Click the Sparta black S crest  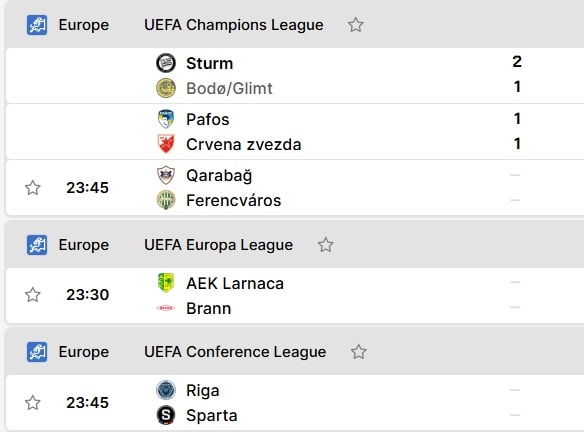[x=166, y=415]
